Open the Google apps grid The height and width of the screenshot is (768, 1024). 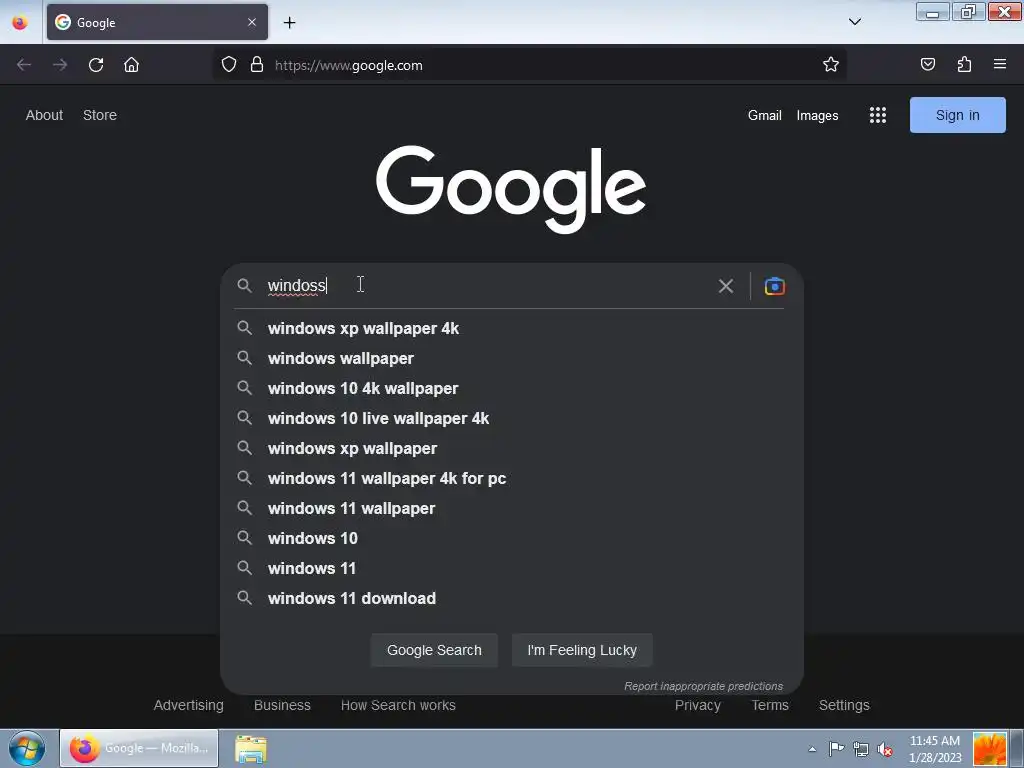(878, 116)
